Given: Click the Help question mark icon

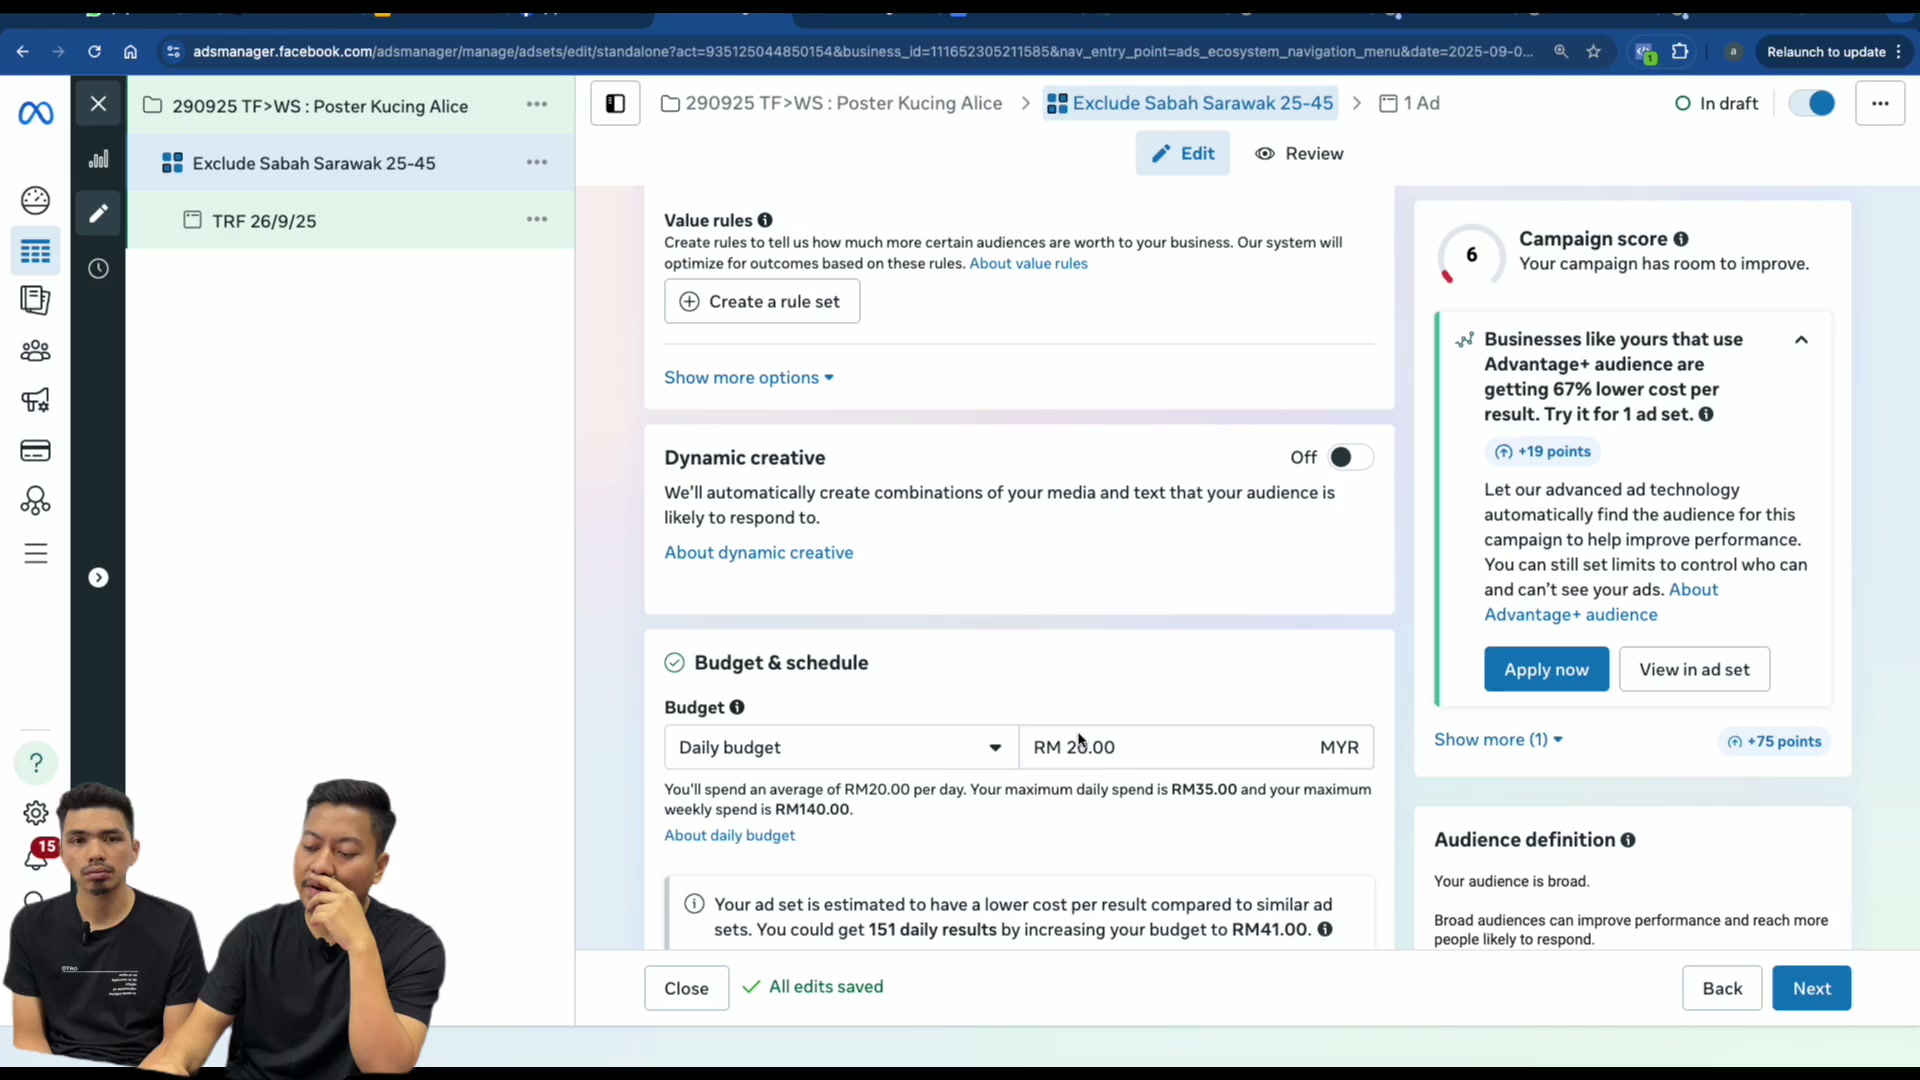Looking at the screenshot, I should pyautogui.click(x=36, y=763).
